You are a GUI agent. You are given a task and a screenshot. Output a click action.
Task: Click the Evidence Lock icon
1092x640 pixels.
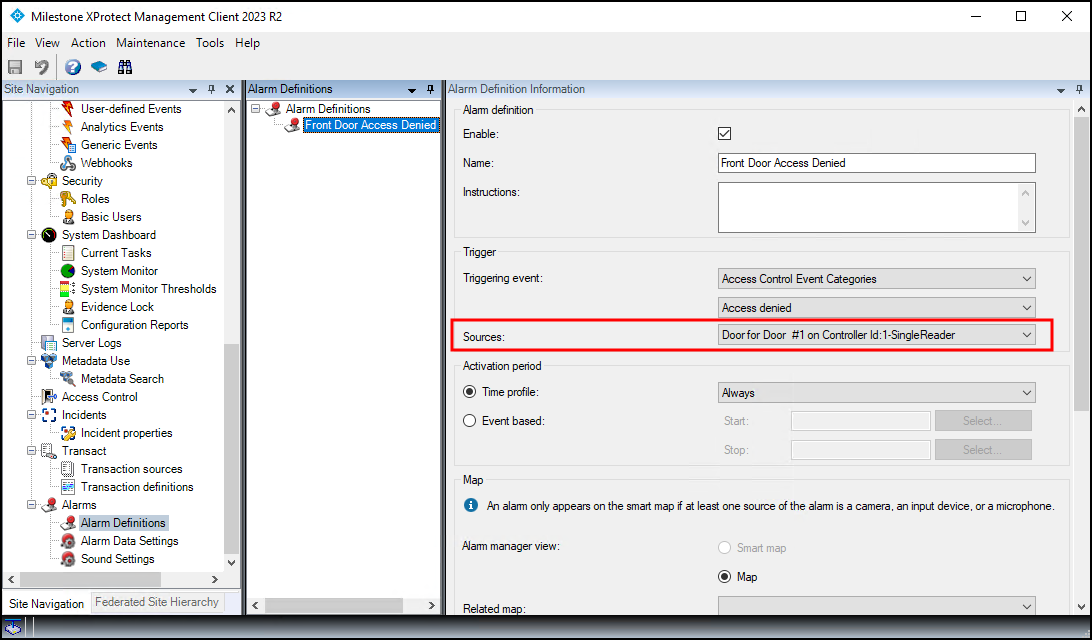[68, 307]
